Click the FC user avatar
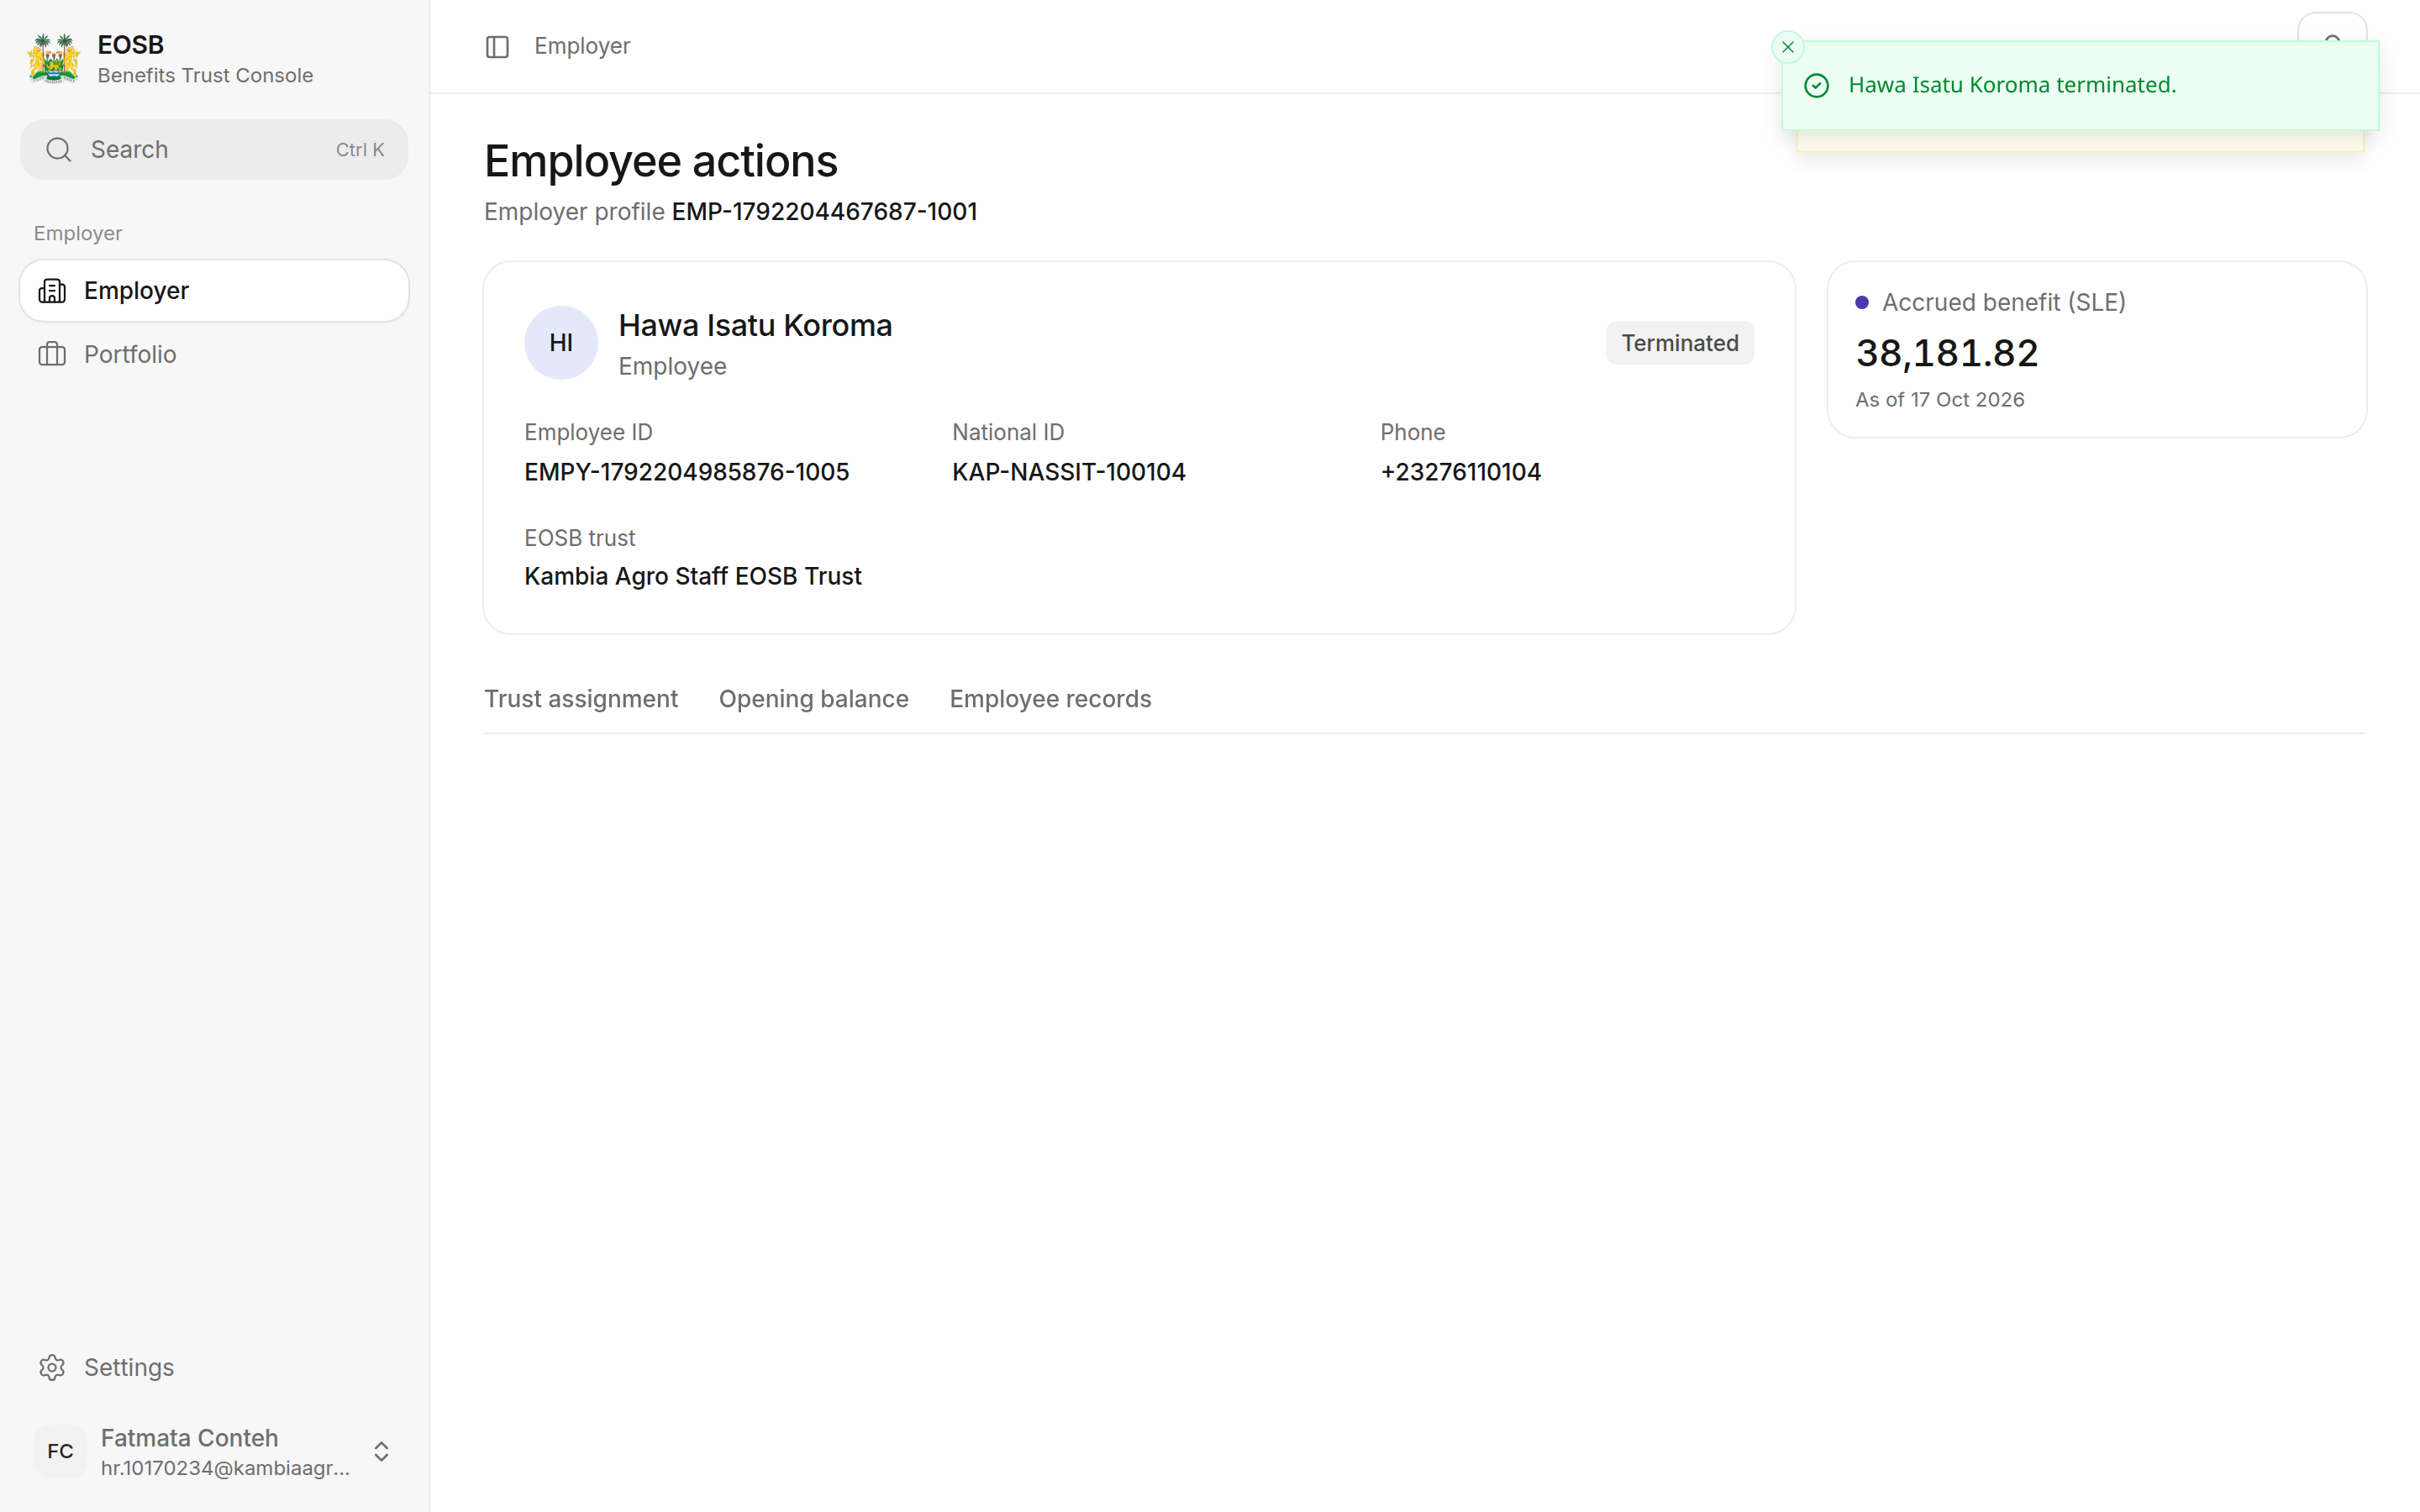Screen dimensions: 2420x1512 [x=60, y=1451]
